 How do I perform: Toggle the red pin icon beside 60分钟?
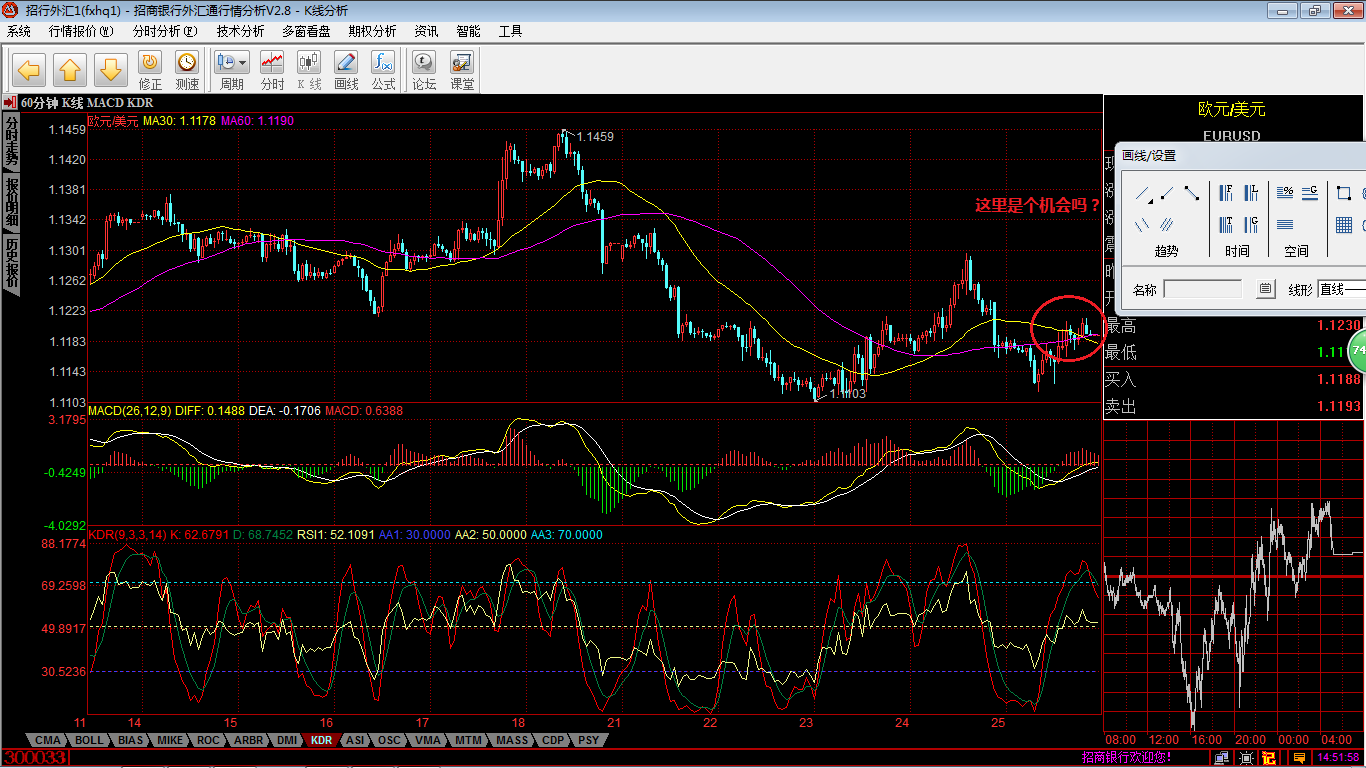(9, 103)
